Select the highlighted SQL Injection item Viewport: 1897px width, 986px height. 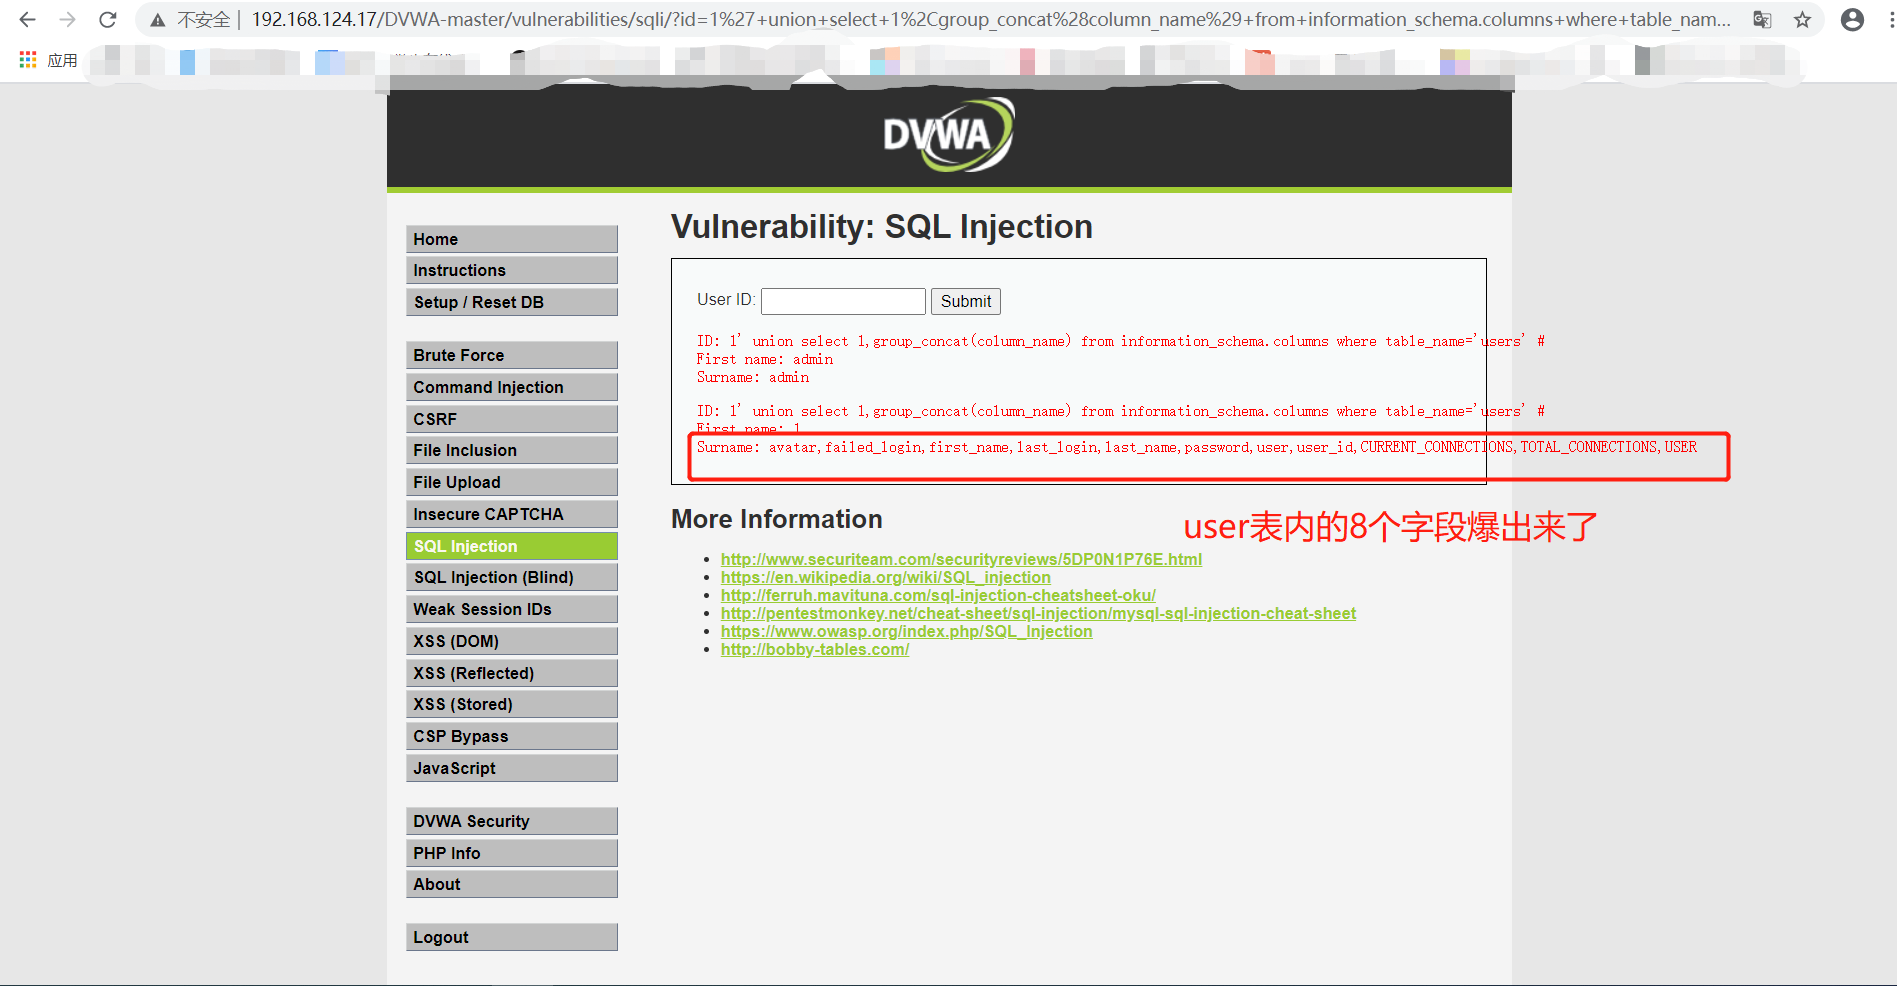point(512,546)
